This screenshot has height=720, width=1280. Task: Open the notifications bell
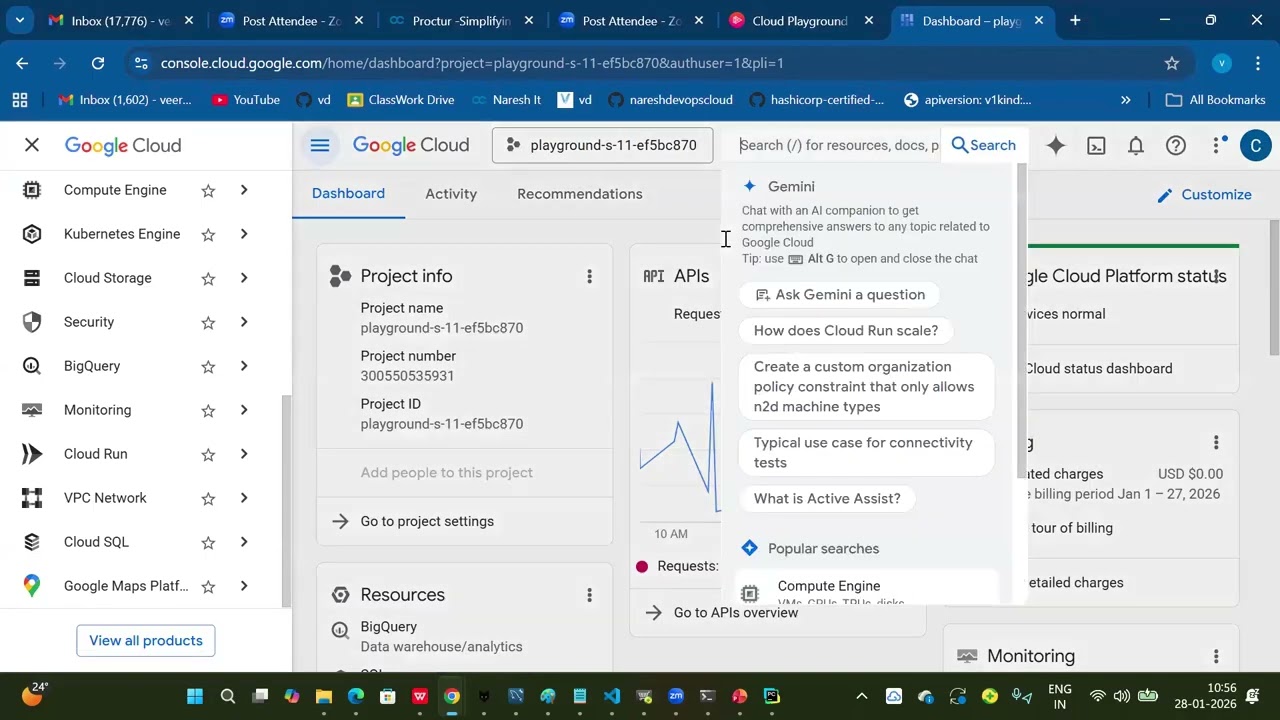coord(1136,146)
